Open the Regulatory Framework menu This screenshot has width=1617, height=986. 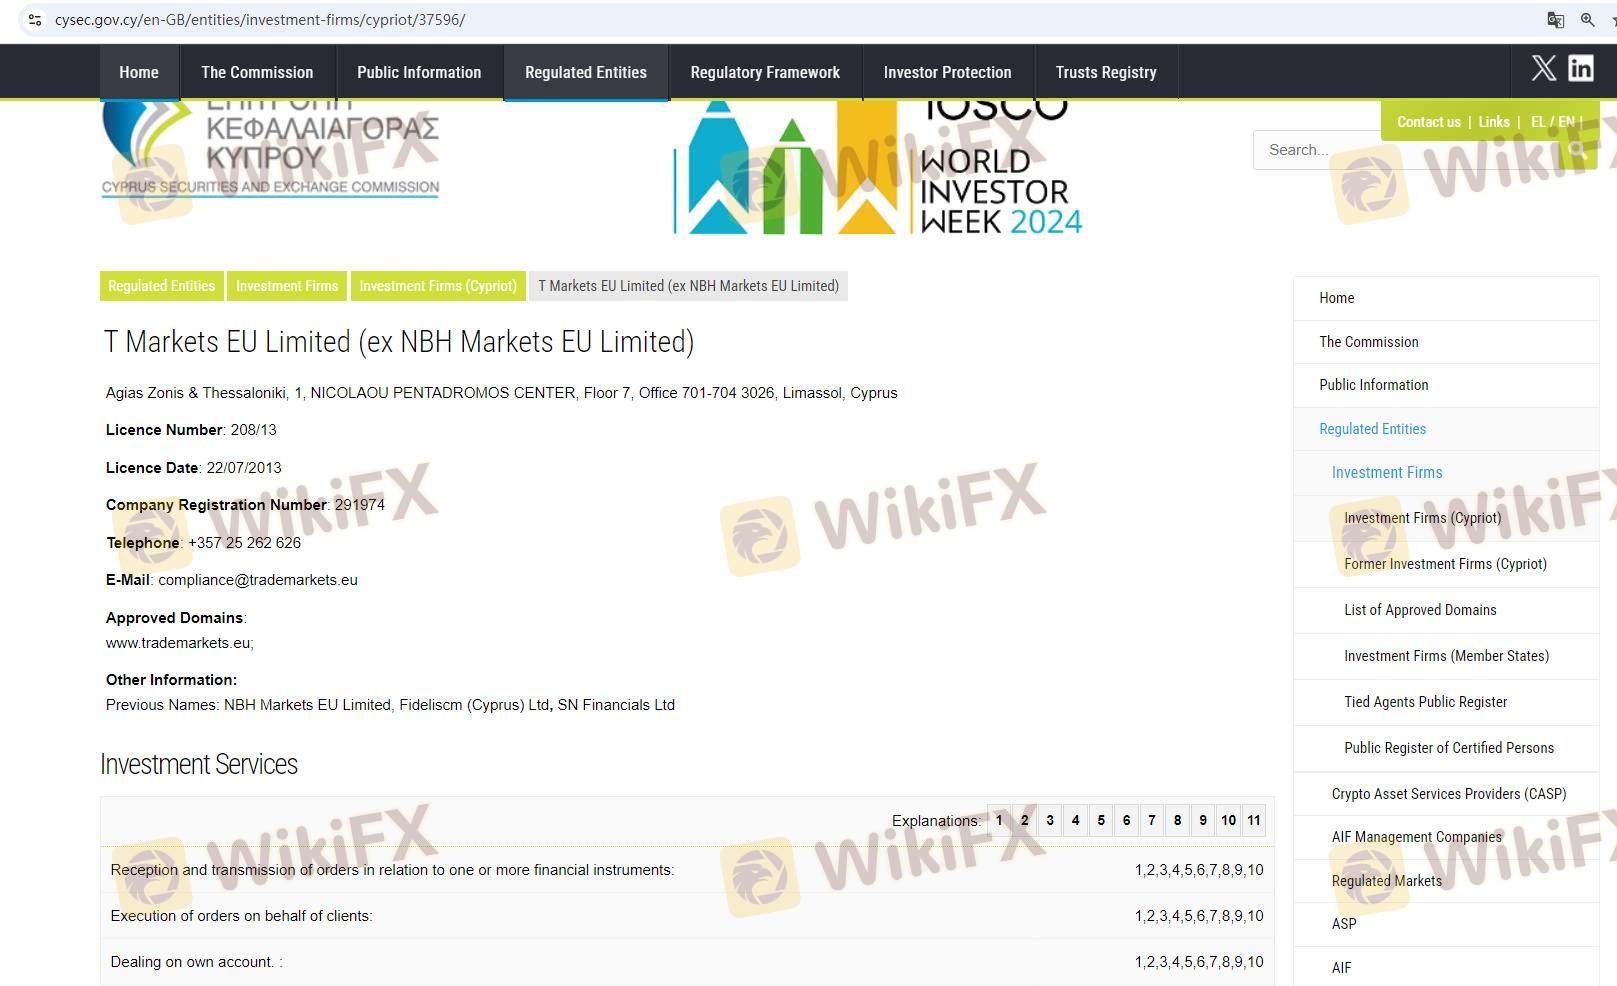765,72
